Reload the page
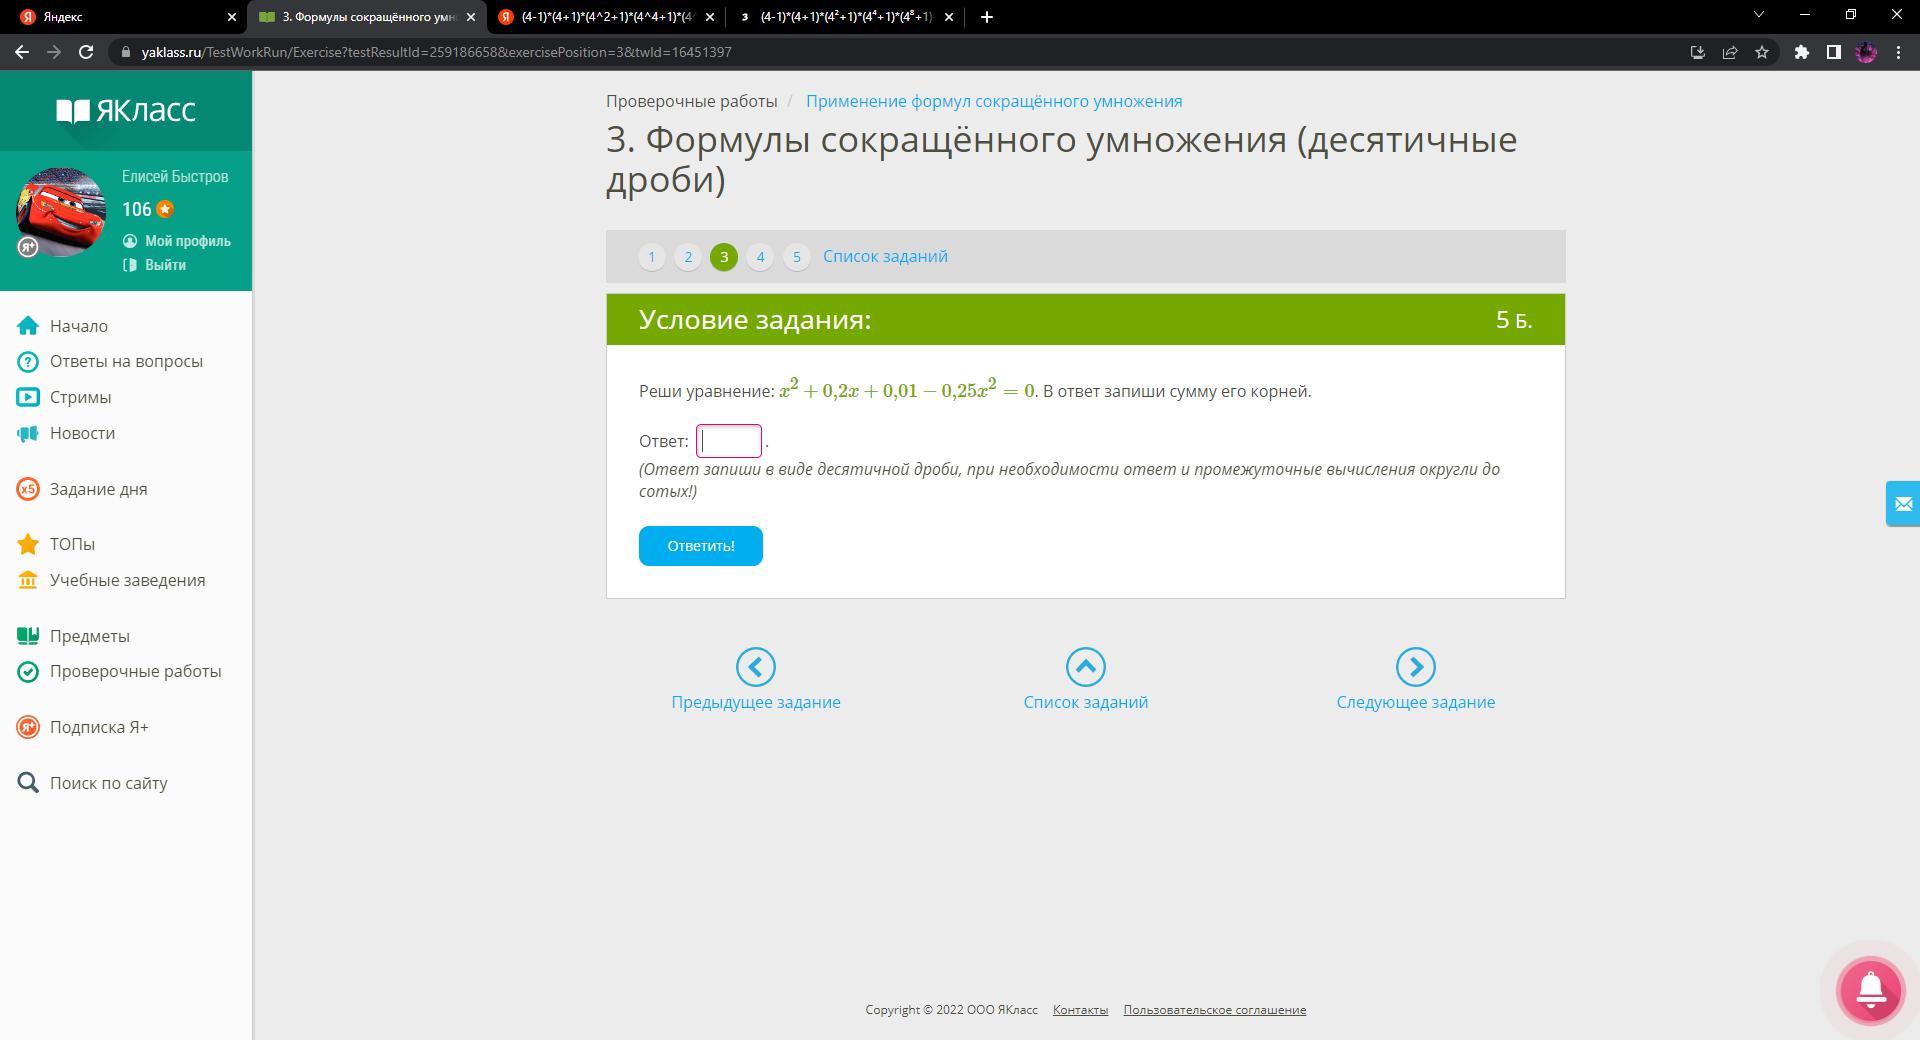Image resolution: width=1920 pixels, height=1040 pixels. point(86,52)
